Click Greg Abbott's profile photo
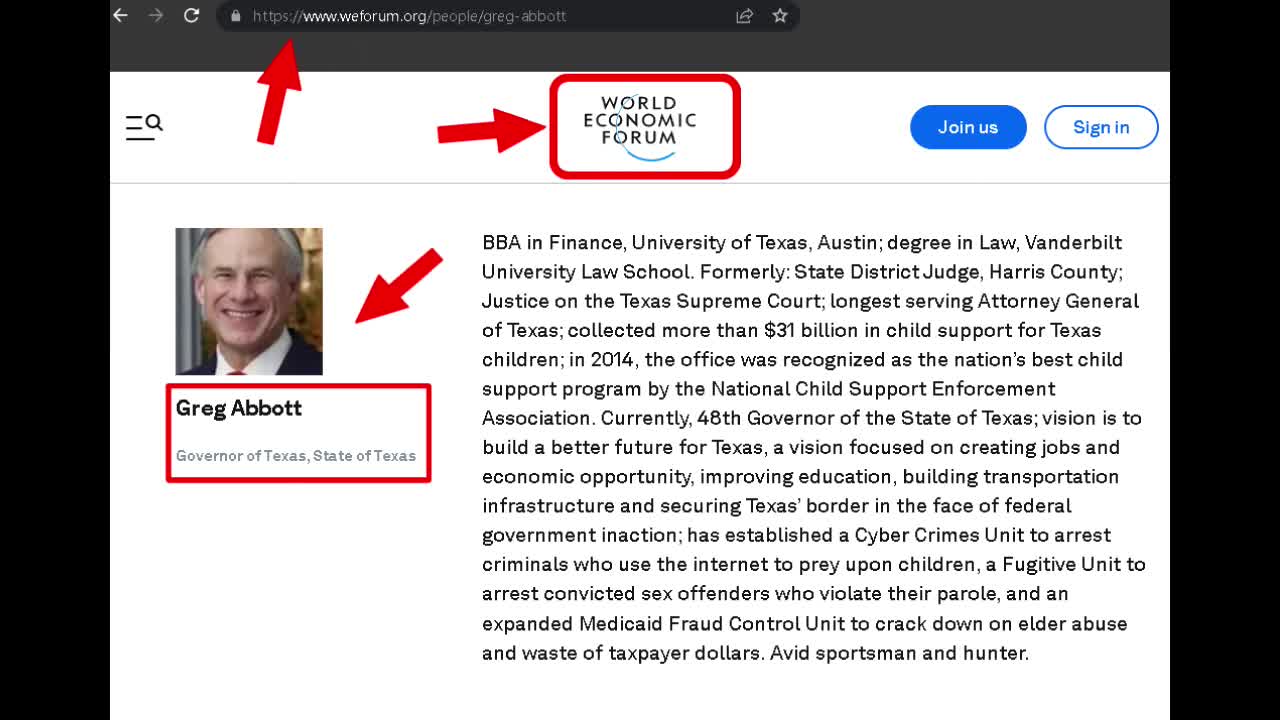The height and width of the screenshot is (720, 1280). click(249, 301)
